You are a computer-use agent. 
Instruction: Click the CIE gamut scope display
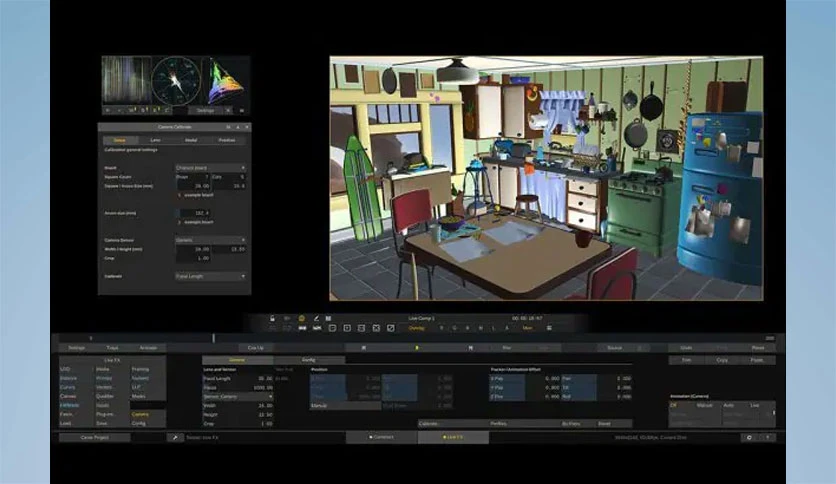tap(226, 81)
